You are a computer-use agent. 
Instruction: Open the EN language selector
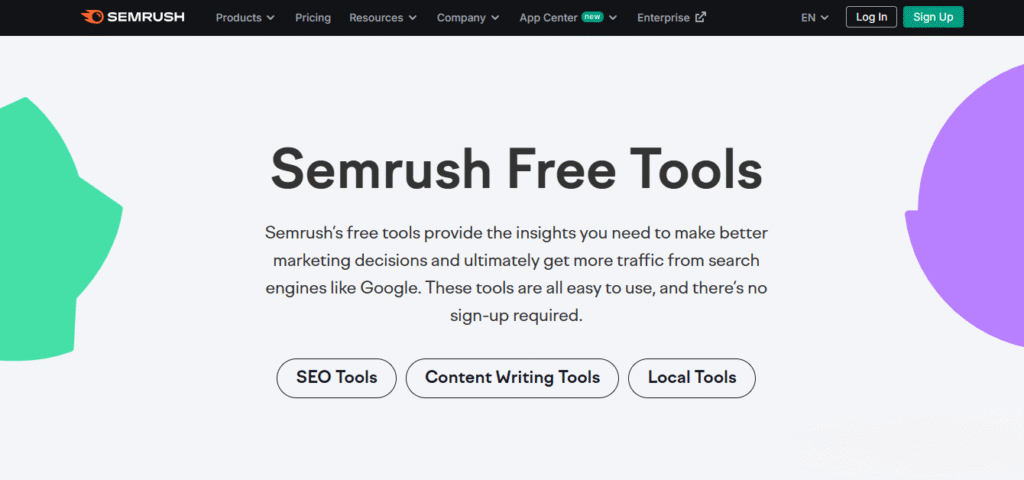coord(814,18)
